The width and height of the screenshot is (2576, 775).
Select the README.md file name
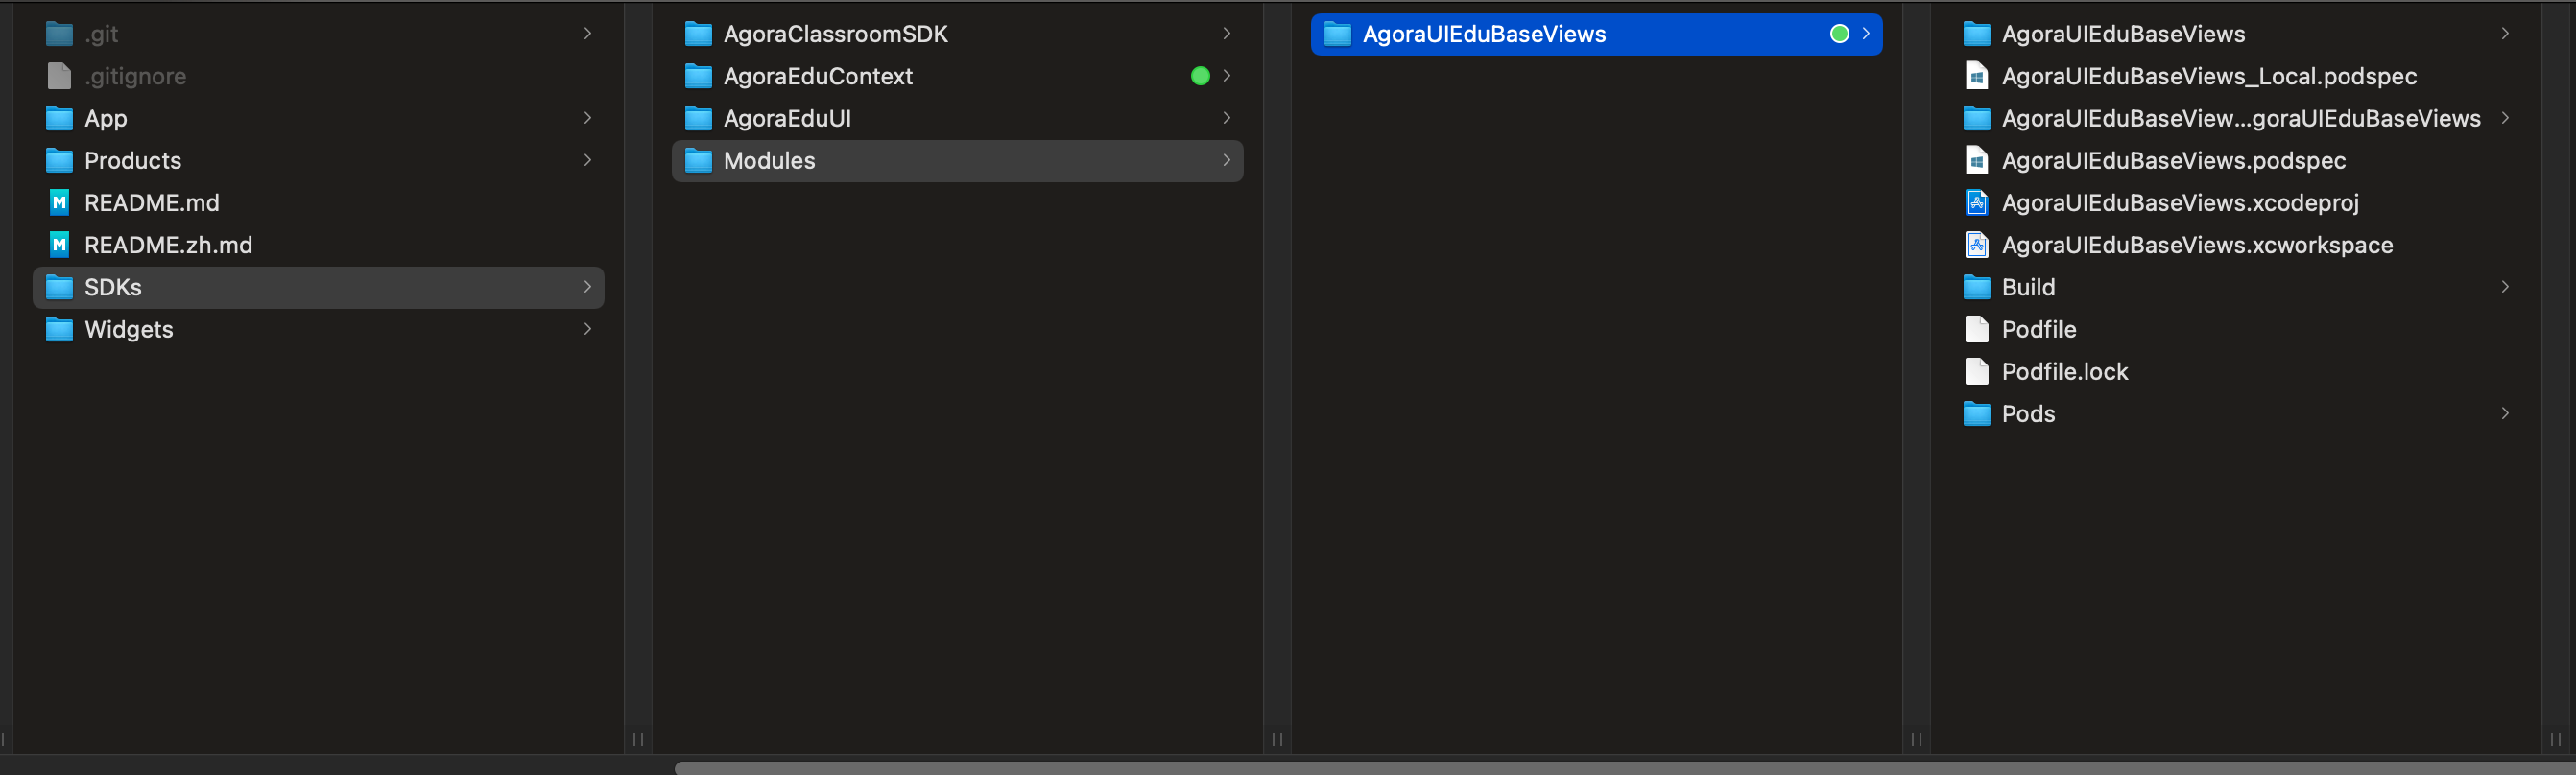(152, 203)
